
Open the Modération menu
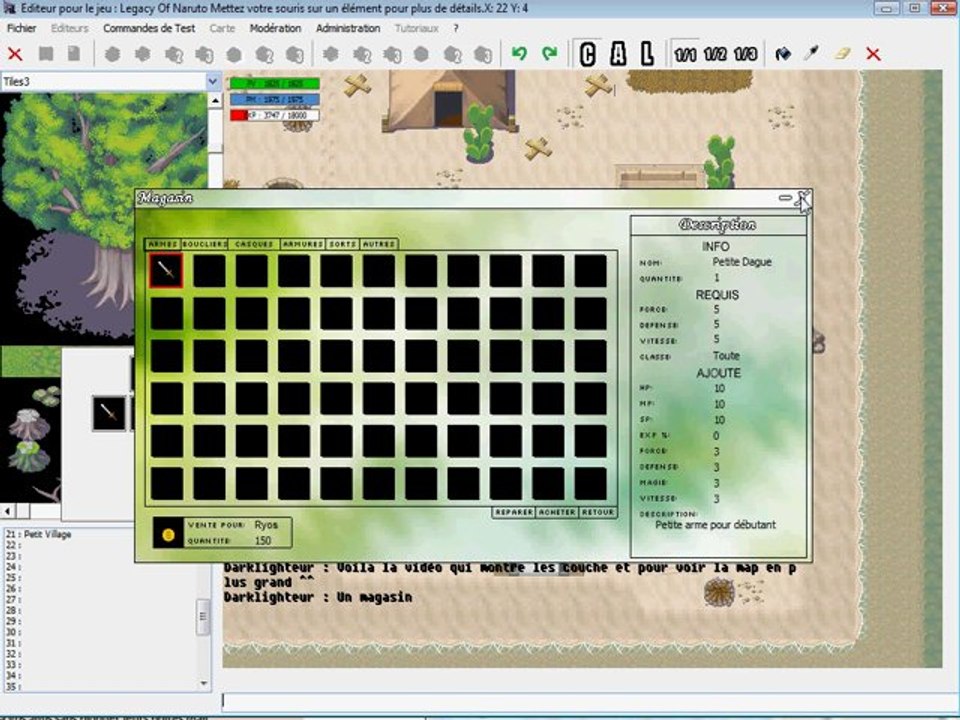(x=275, y=28)
